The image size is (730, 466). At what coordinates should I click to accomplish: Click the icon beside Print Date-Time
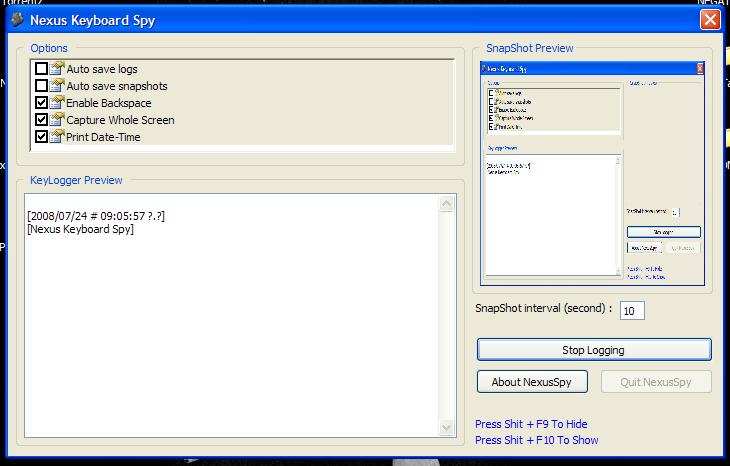click(57, 136)
